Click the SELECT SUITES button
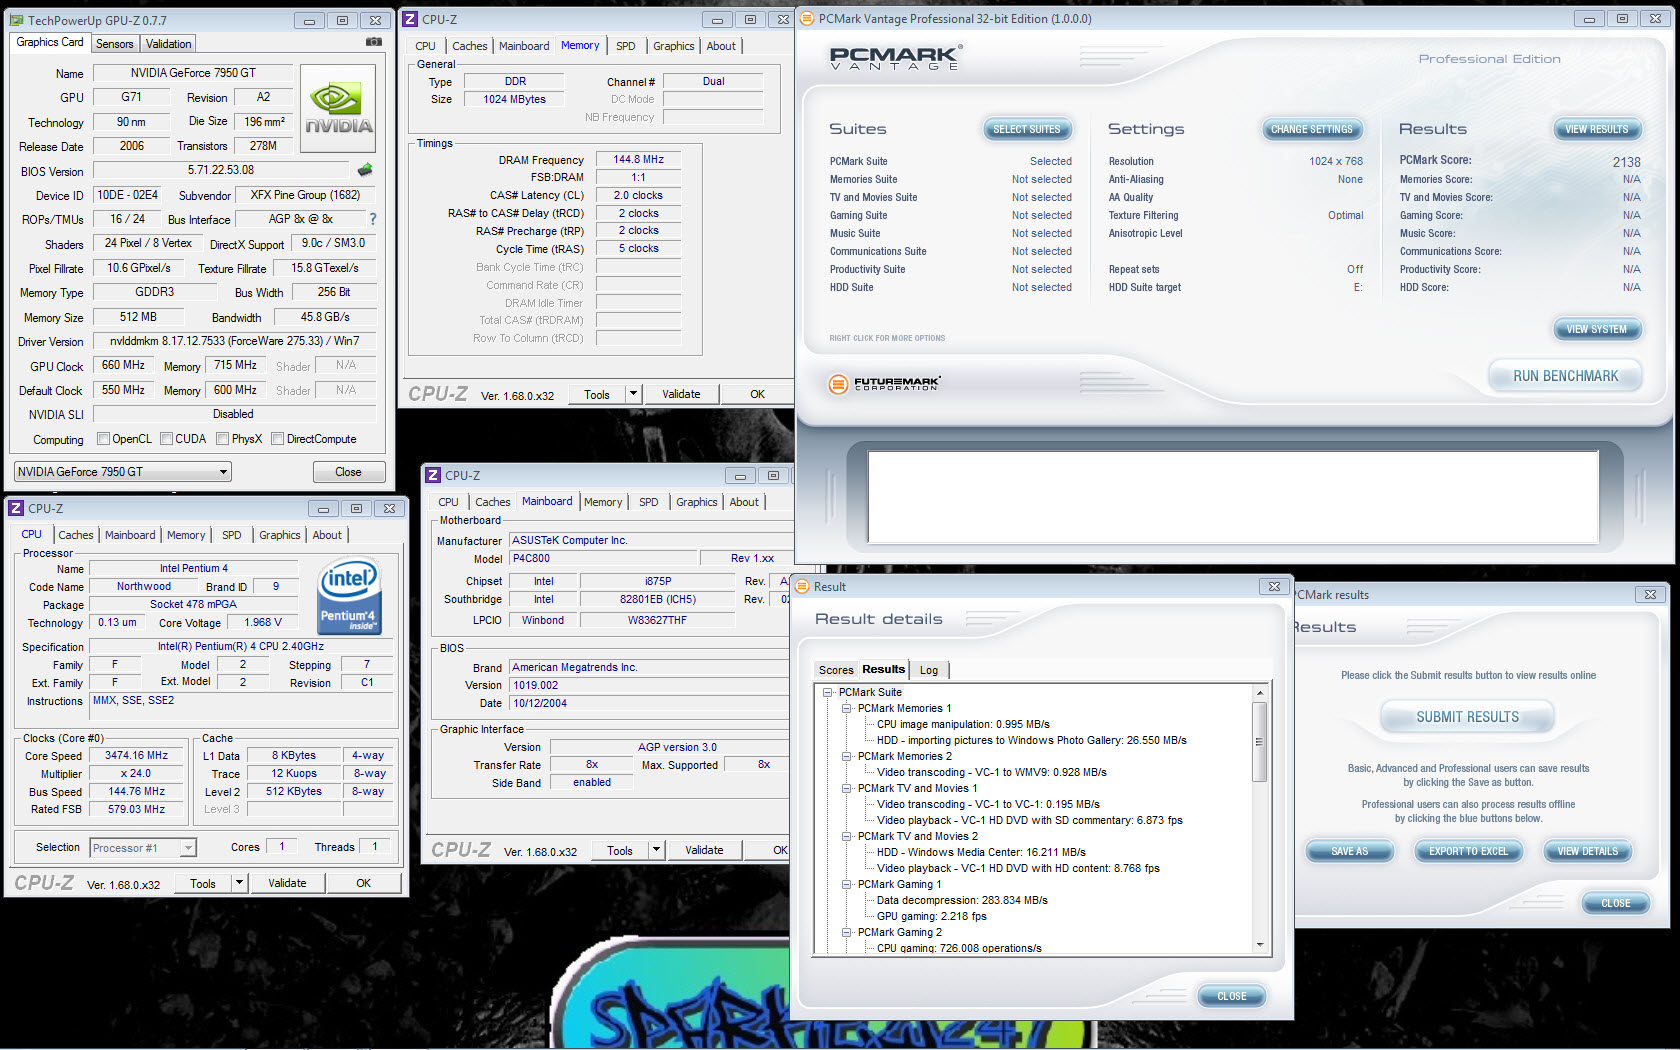This screenshot has width=1680, height=1050. pyautogui.click(x=1026, y=129)
